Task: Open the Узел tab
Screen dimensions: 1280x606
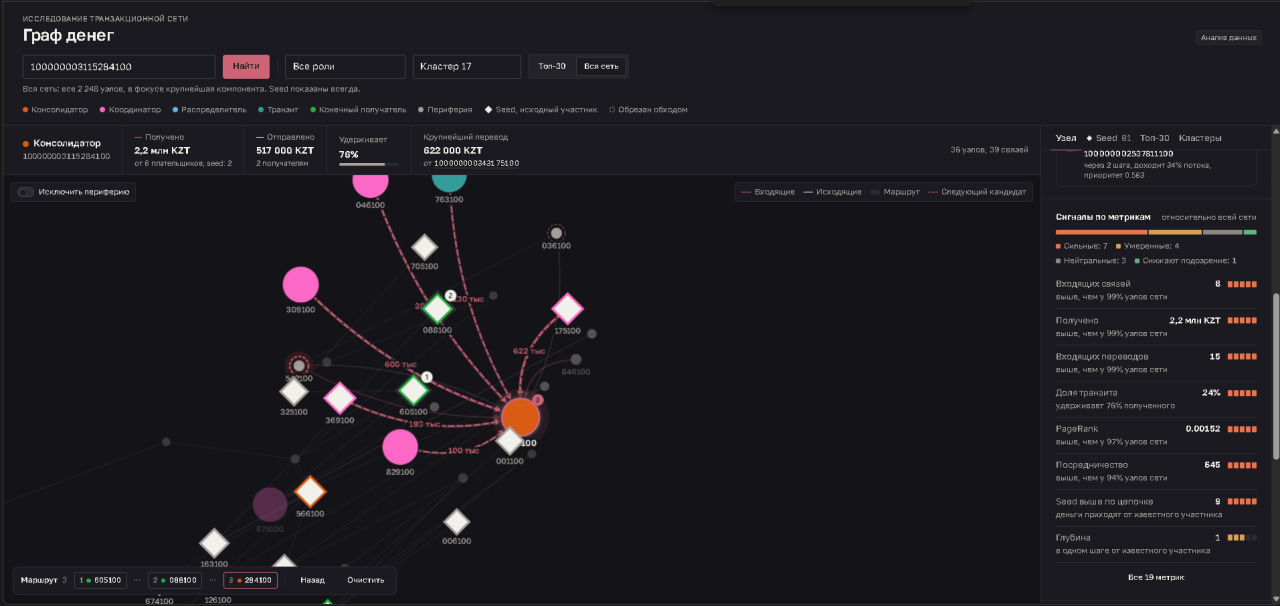Action: tap(1066, 138)
